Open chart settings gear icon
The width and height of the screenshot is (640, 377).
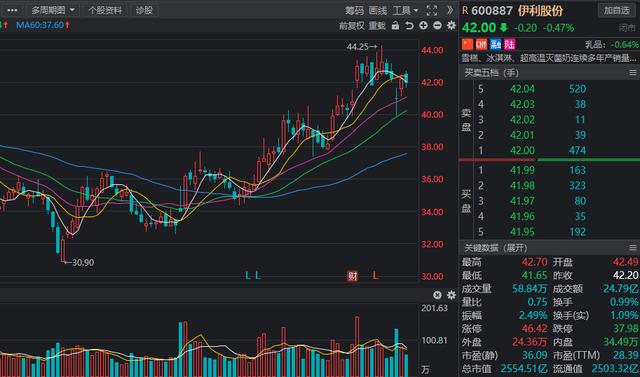(451, 25)
